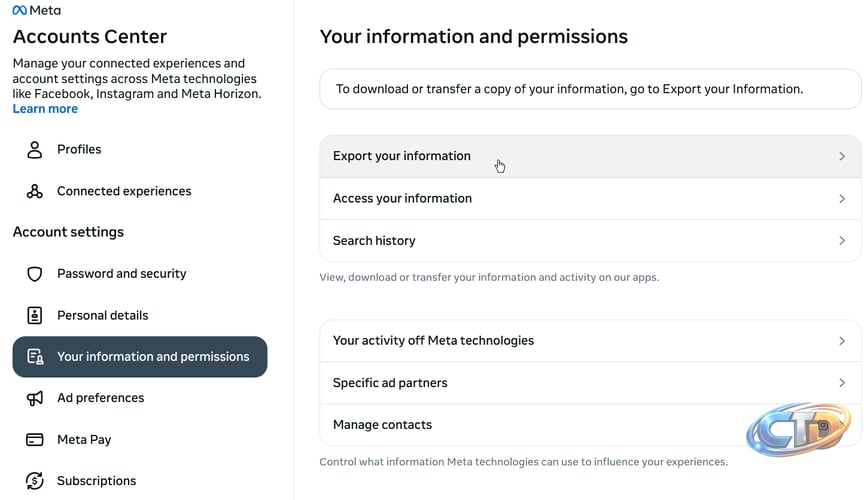Viewport: 864px width, 500px height.
Task: Open Export your information
Action: click(x=590, y=156)
